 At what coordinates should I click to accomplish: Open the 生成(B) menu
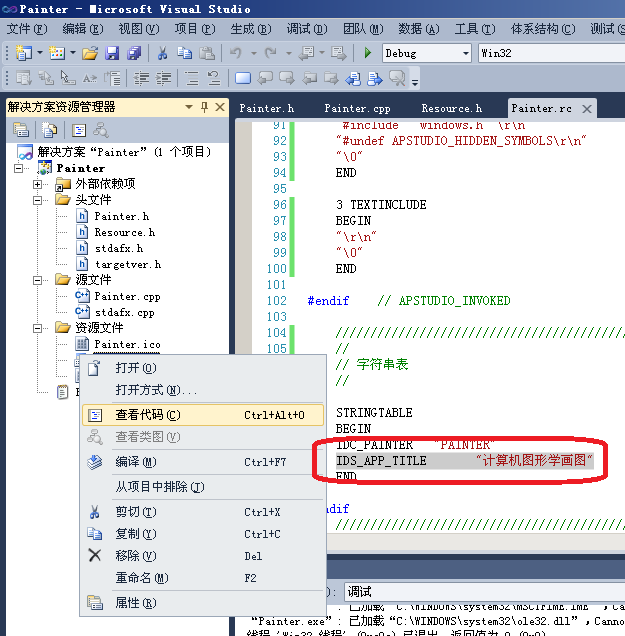coord(251,29)
